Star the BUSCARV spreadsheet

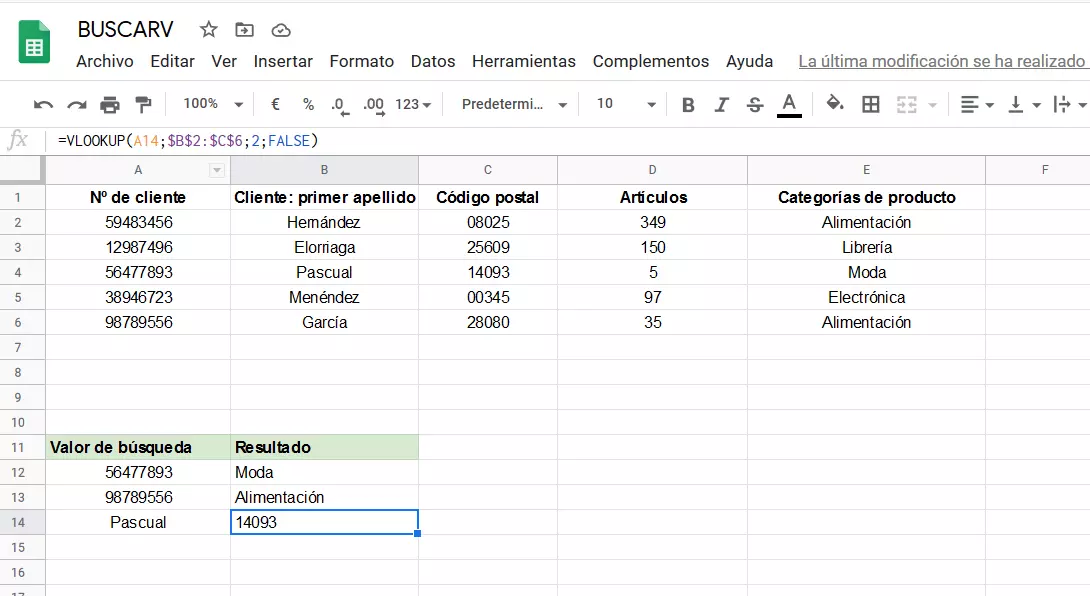tap(207, 30)
